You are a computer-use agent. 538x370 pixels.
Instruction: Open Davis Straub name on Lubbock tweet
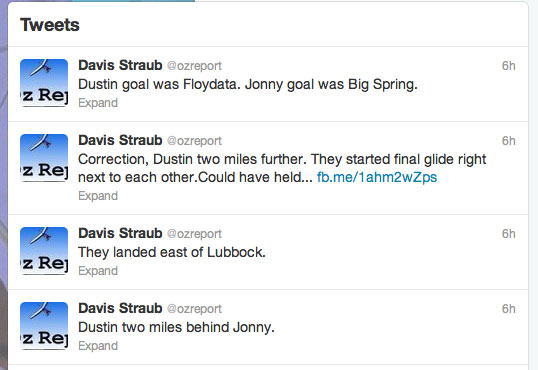(120, 233)
